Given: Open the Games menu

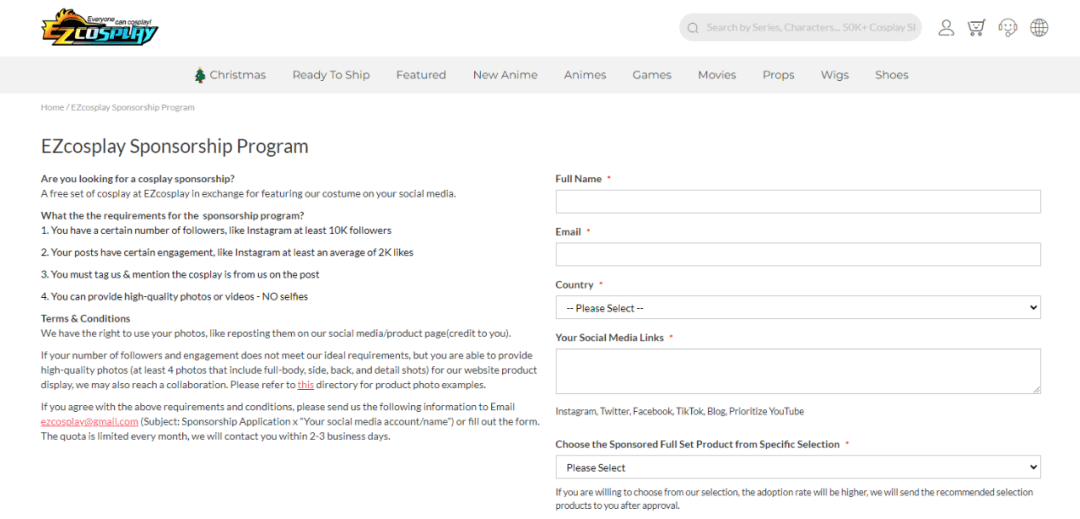Looking at the screenshot, I should click(652, 75).
